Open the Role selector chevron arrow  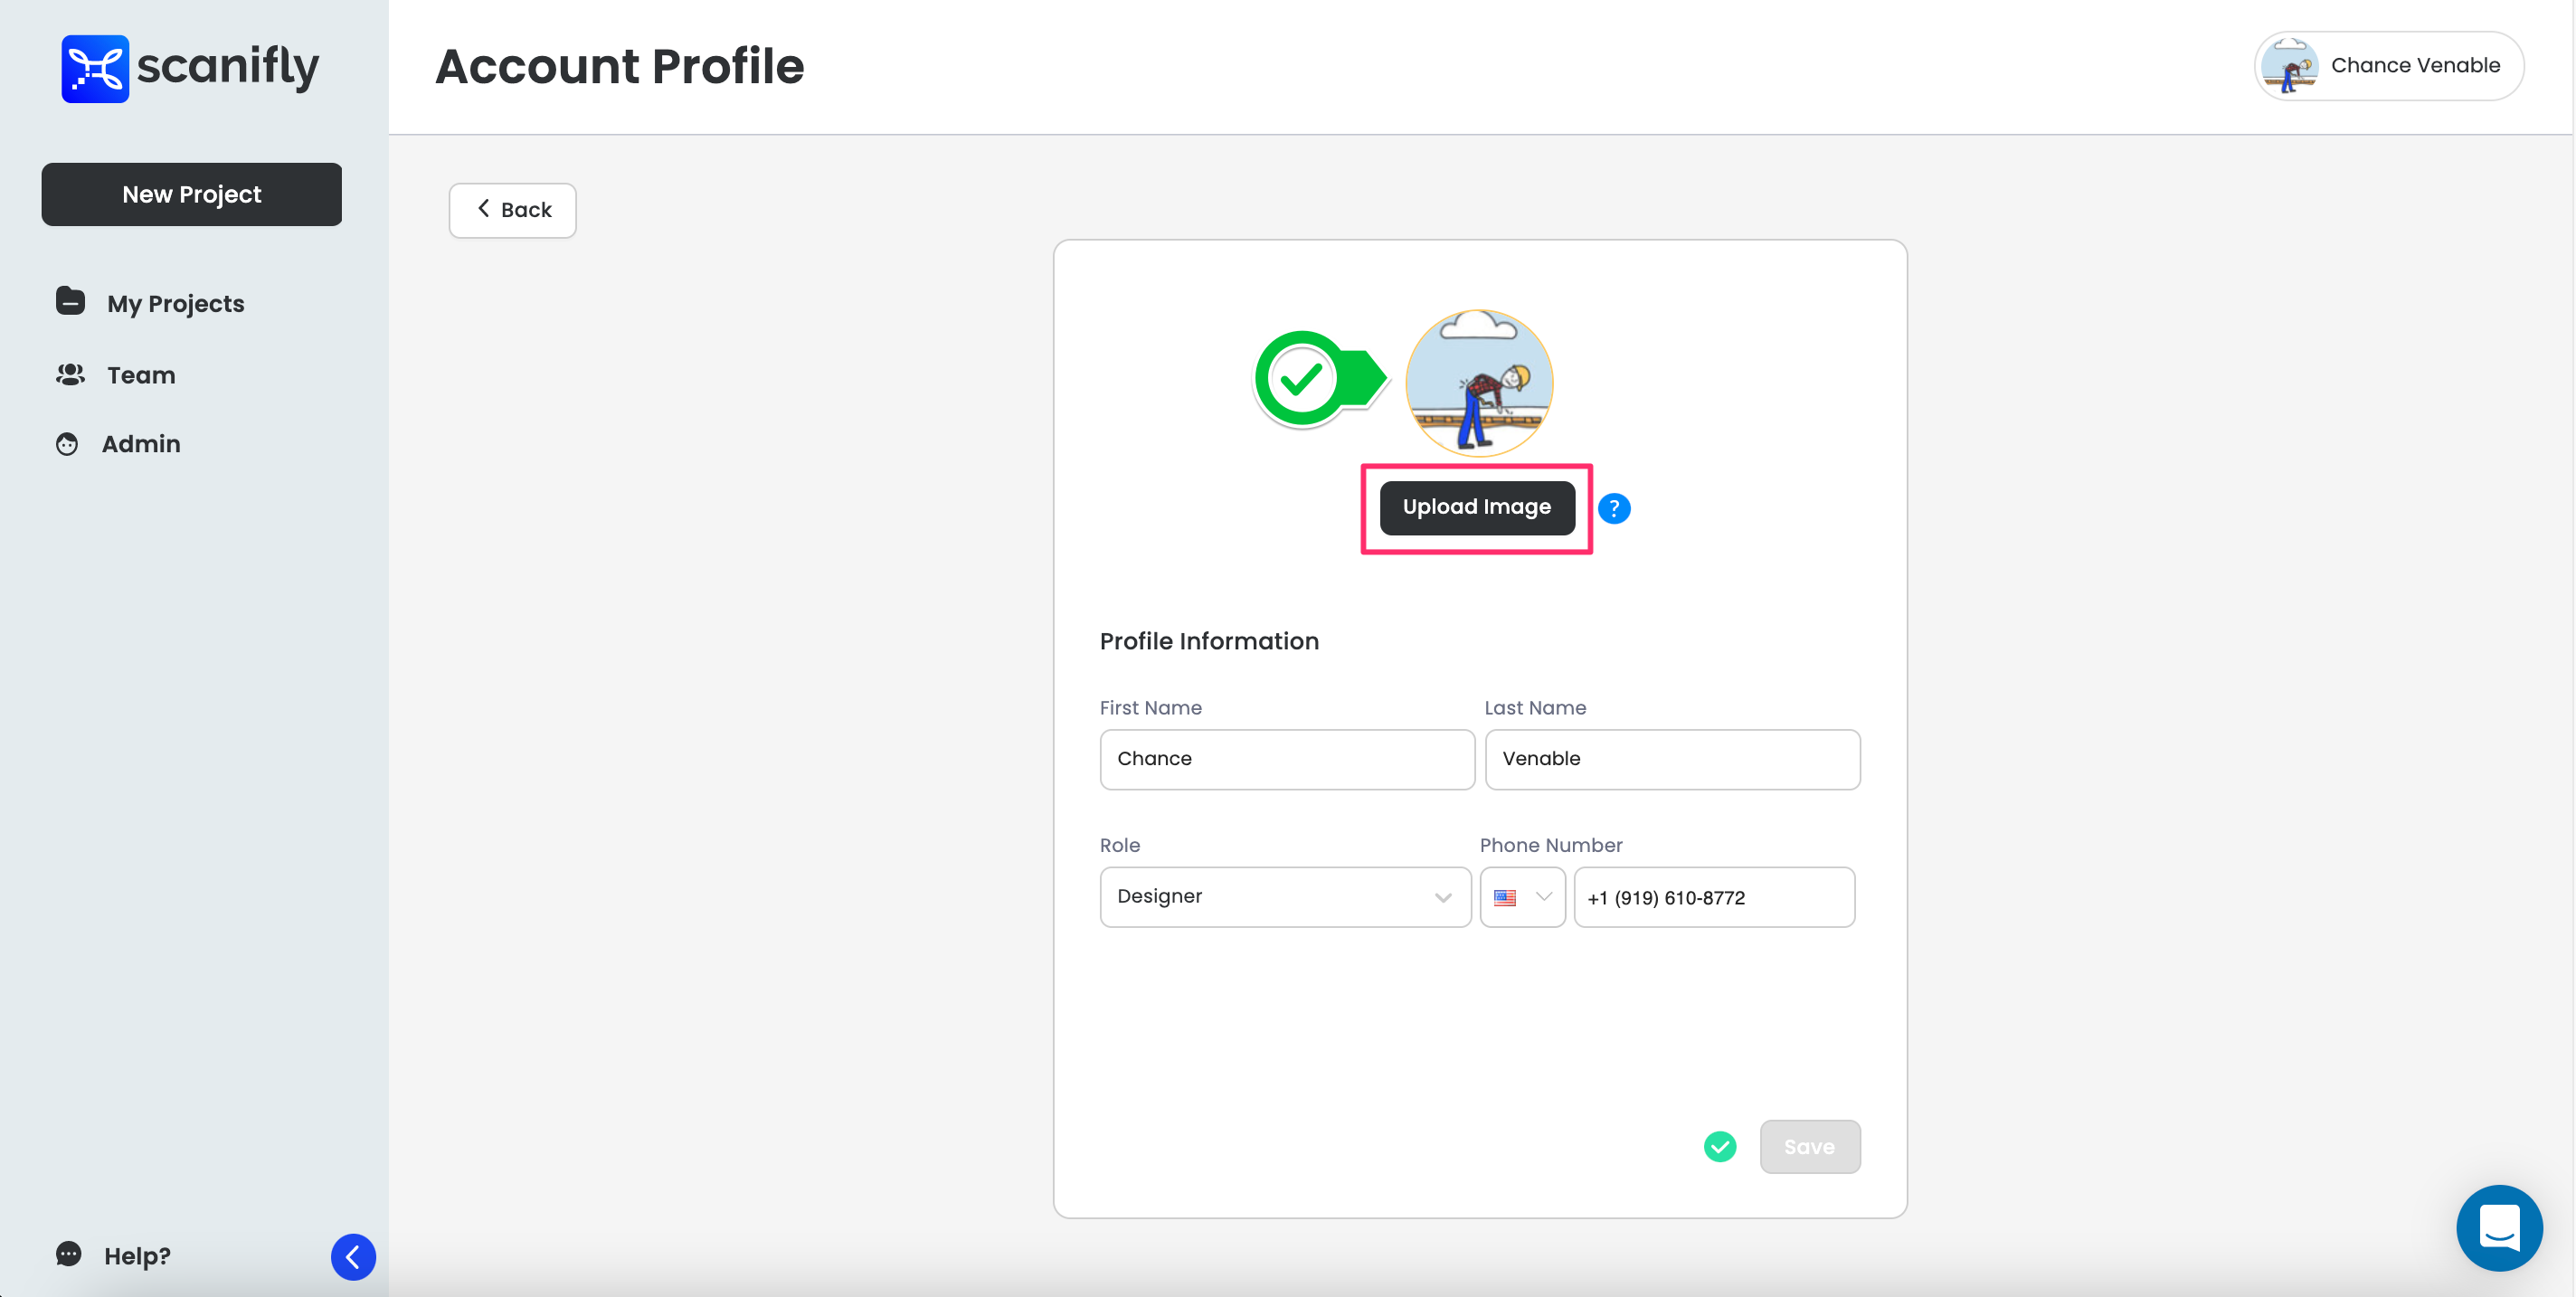[x=1441, y=896]
